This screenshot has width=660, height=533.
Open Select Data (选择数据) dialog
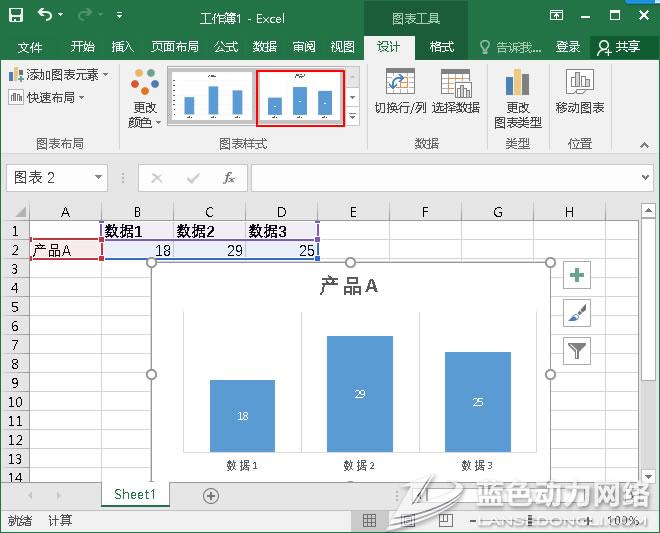(x=456, y=90)
